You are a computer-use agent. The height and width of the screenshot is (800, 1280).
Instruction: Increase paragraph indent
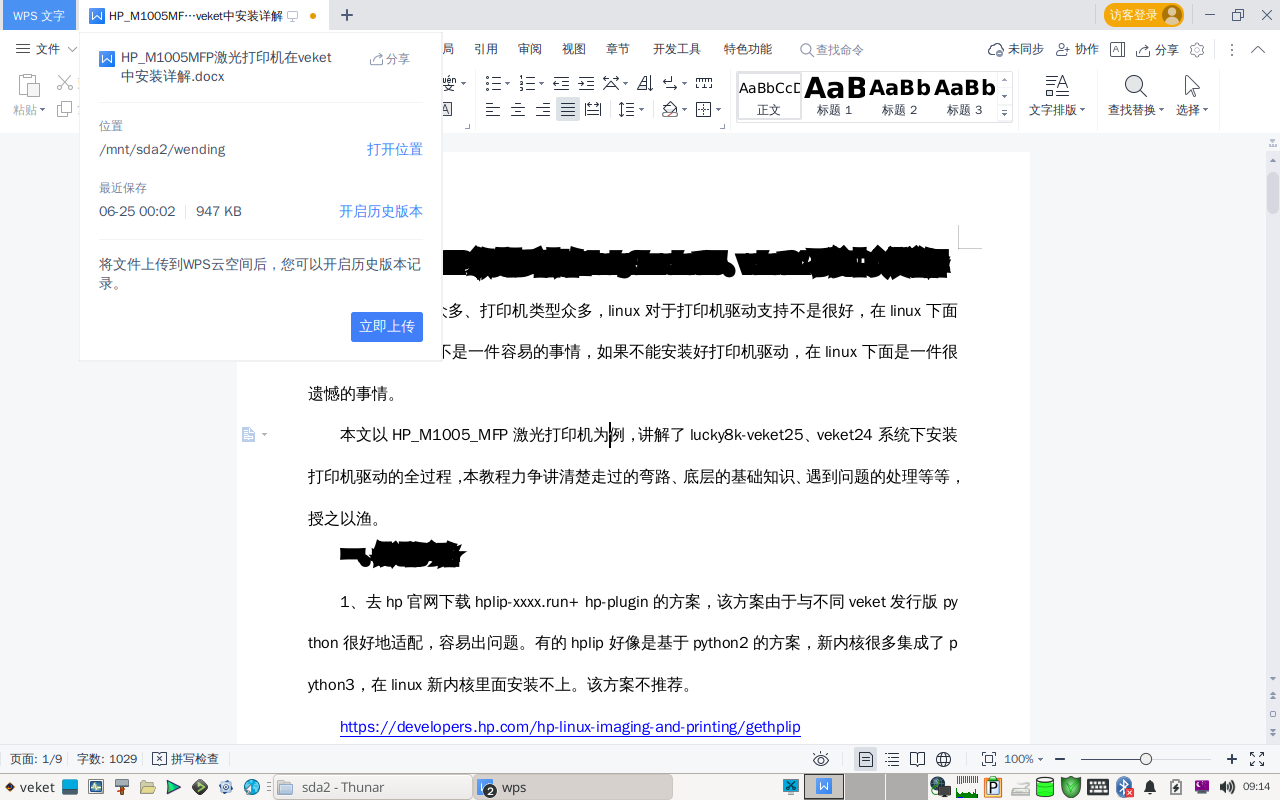(586, 83)
